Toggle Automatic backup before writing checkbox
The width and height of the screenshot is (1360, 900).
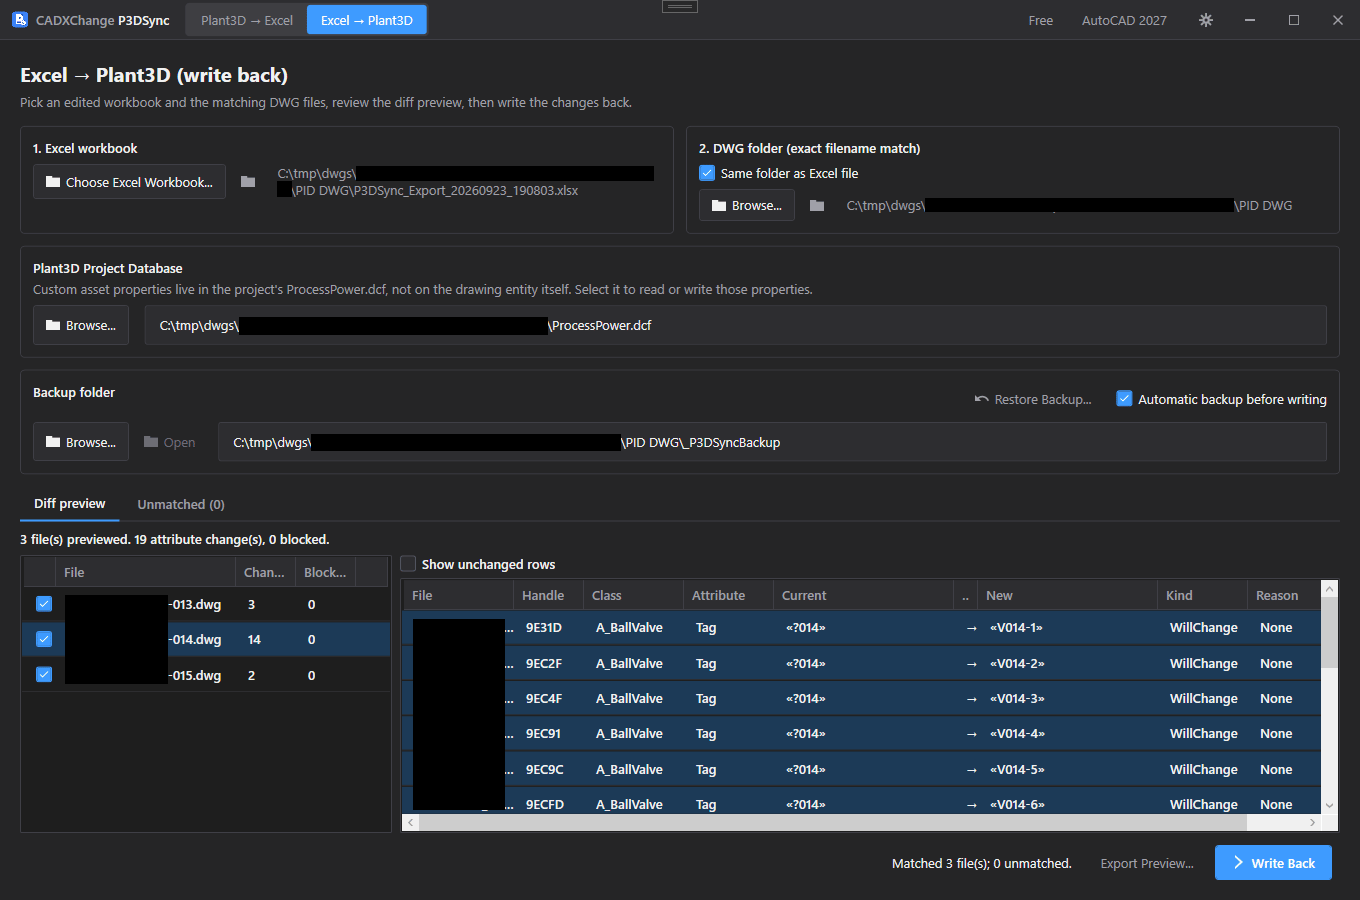1124,399
